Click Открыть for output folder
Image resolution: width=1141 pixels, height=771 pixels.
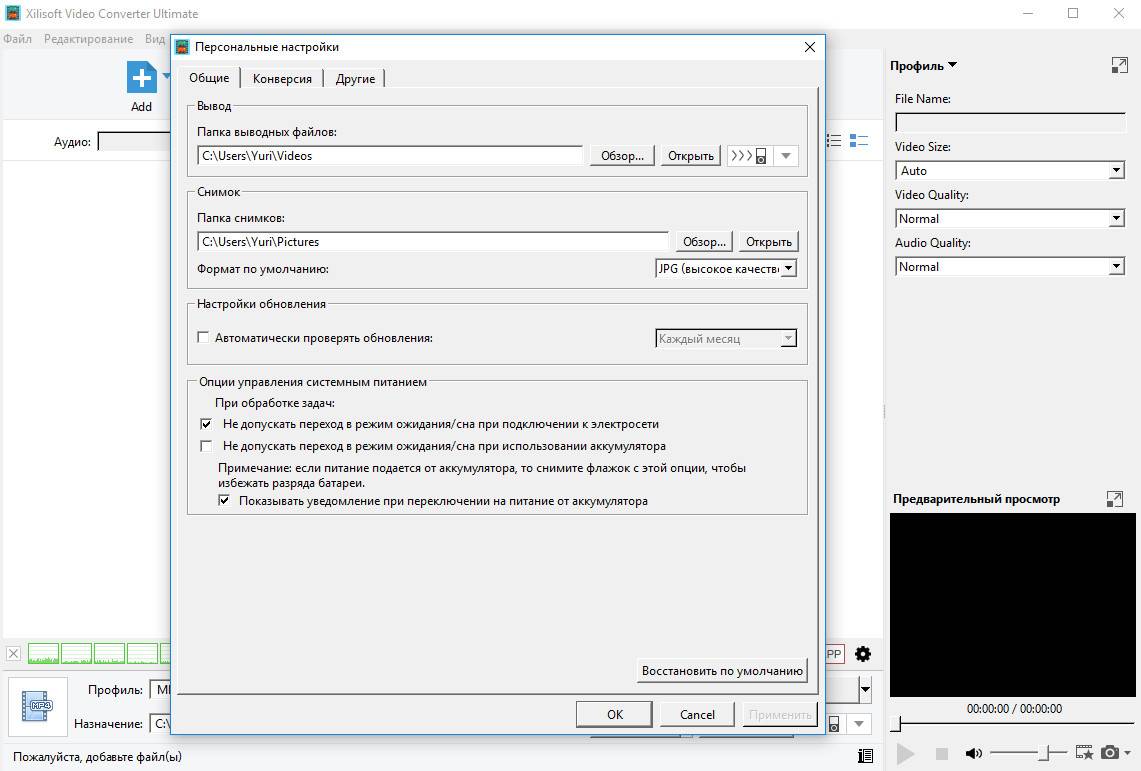[691, 156]
